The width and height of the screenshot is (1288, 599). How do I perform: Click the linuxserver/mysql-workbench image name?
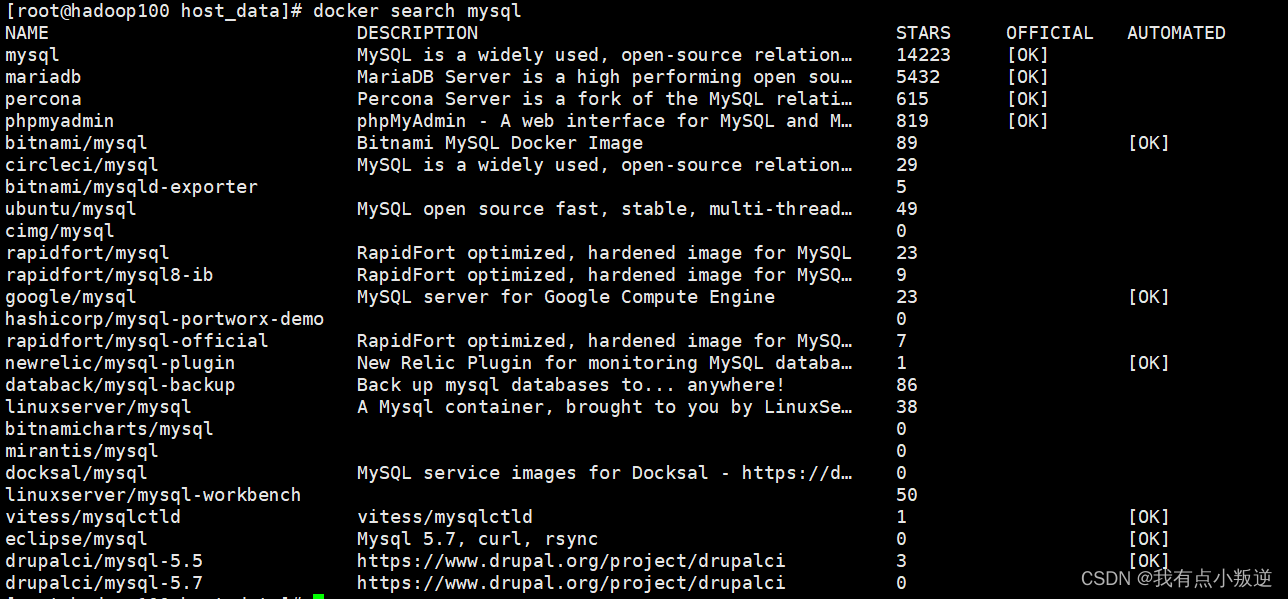point(153,495)
